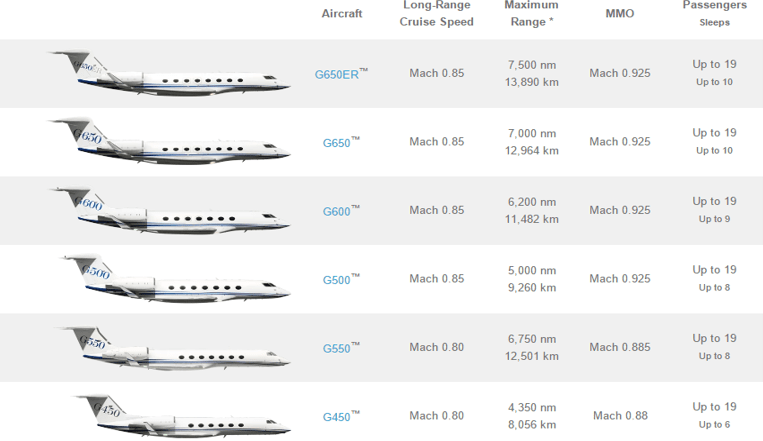Image resolution: width=763 pixels, height=441 pixels.
Task: Open the G600 aircraft link
Action: point(341,211)
